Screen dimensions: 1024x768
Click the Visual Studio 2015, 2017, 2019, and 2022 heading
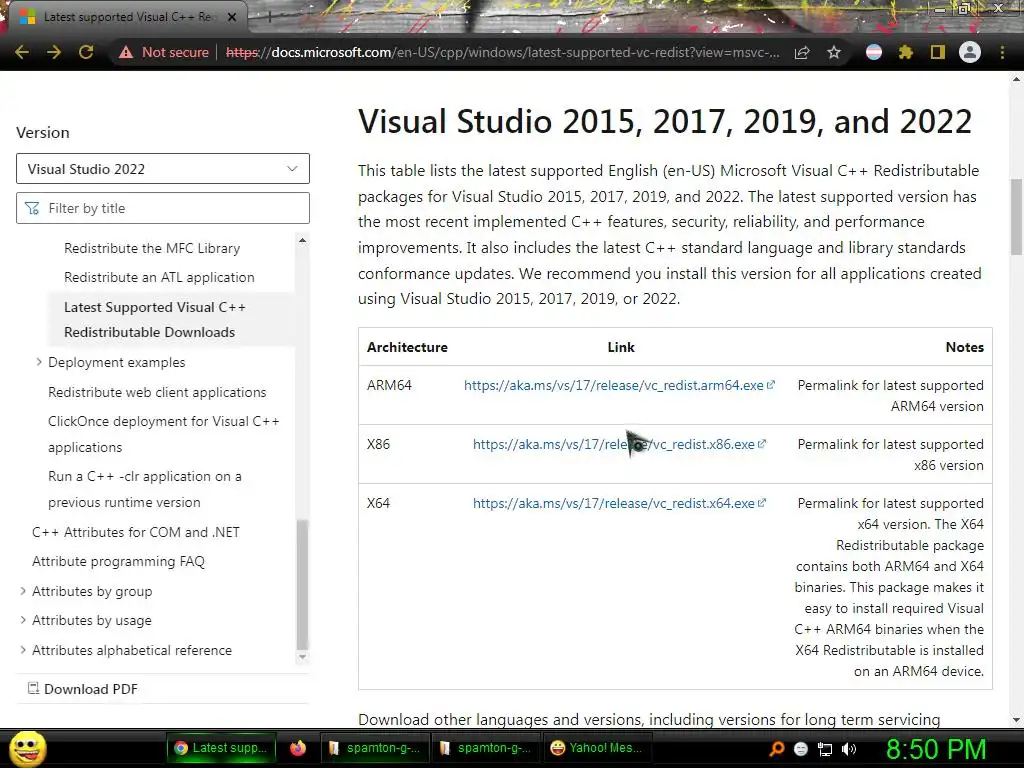tap(665, 121)
